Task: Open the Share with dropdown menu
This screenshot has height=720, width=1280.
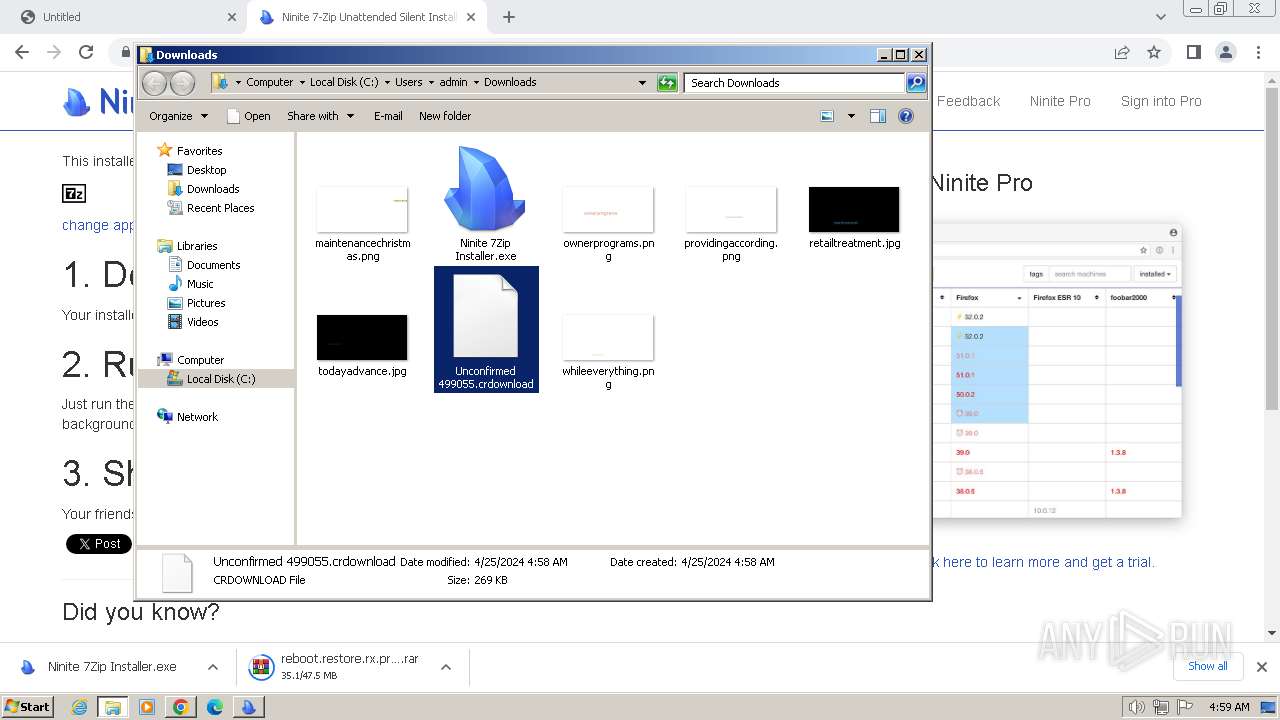Action: (x=320, y=116)
